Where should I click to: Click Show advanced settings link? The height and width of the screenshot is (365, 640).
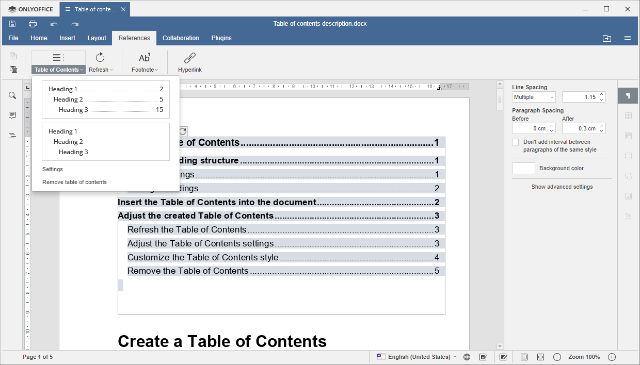click(562, 187)
